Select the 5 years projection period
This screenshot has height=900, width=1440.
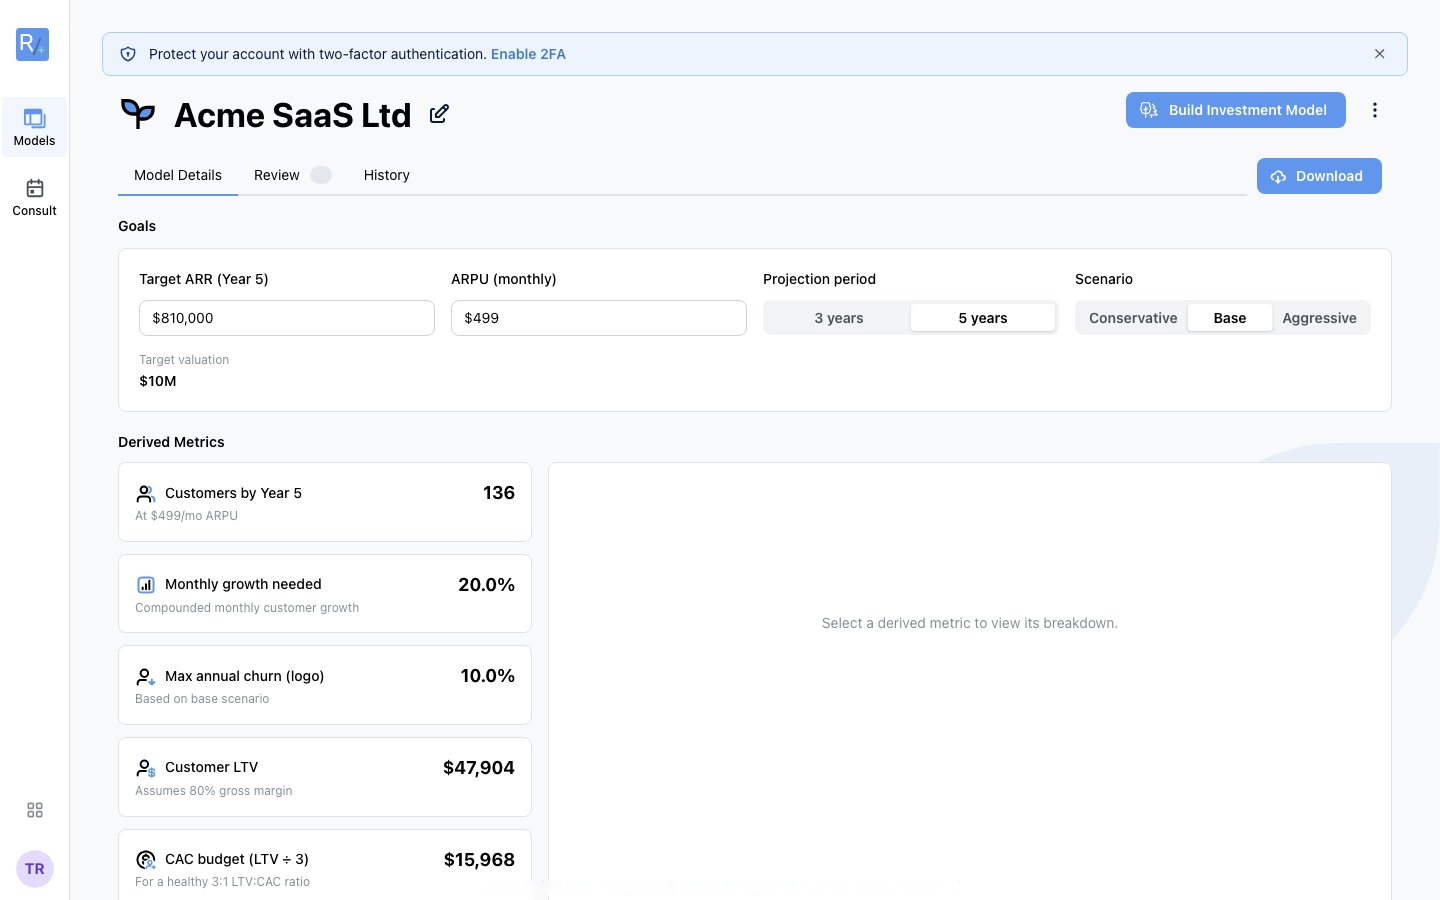[x=983, y=318]
